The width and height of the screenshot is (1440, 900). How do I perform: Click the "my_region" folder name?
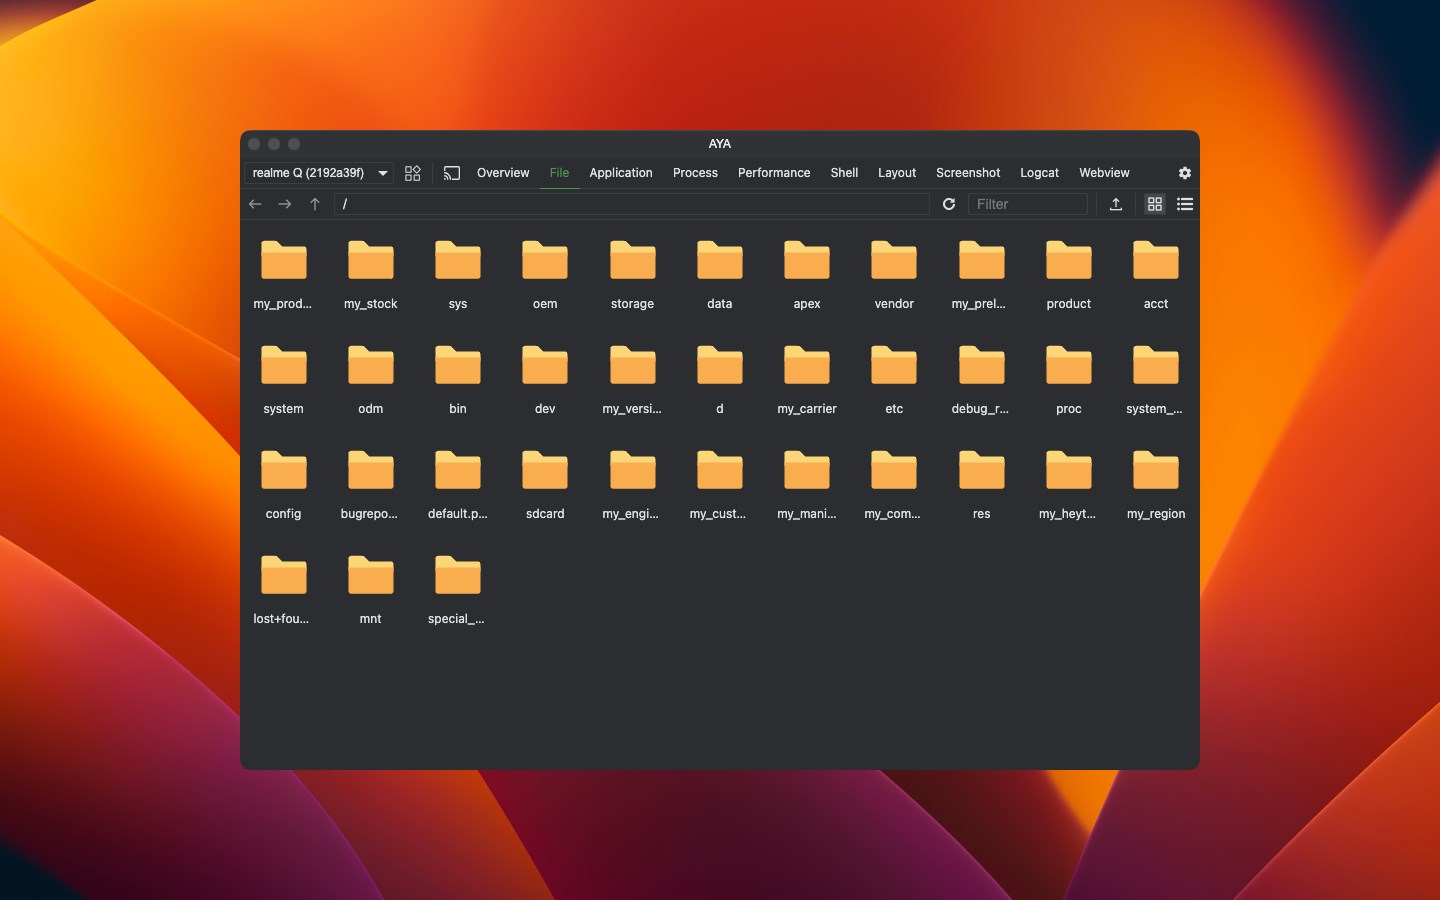coord(1156,514)
